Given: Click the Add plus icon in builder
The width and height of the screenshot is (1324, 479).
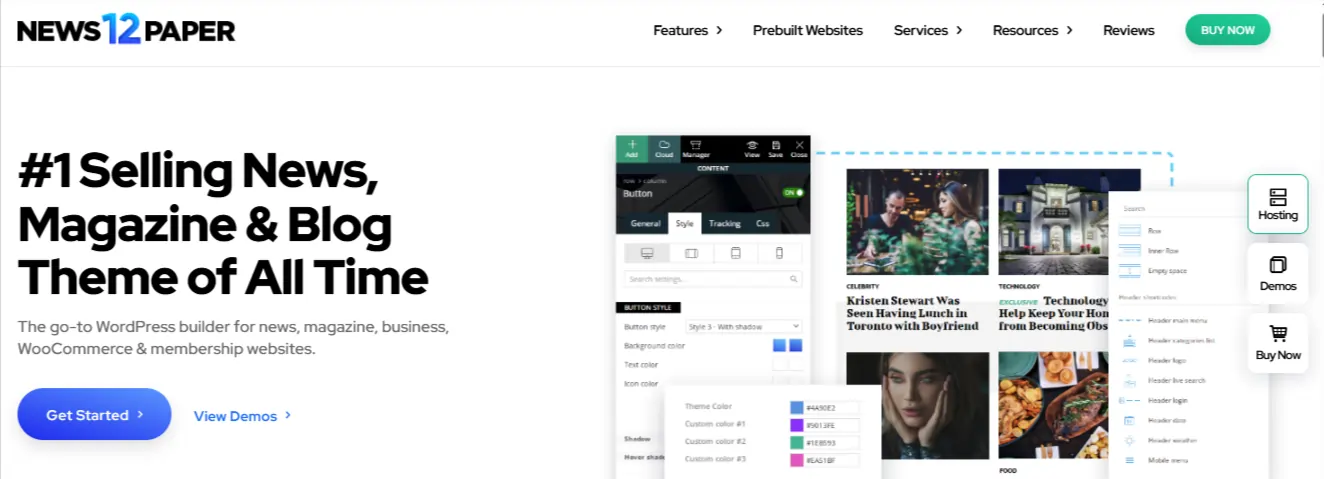Looking at the screenshot, I should 632,146.
